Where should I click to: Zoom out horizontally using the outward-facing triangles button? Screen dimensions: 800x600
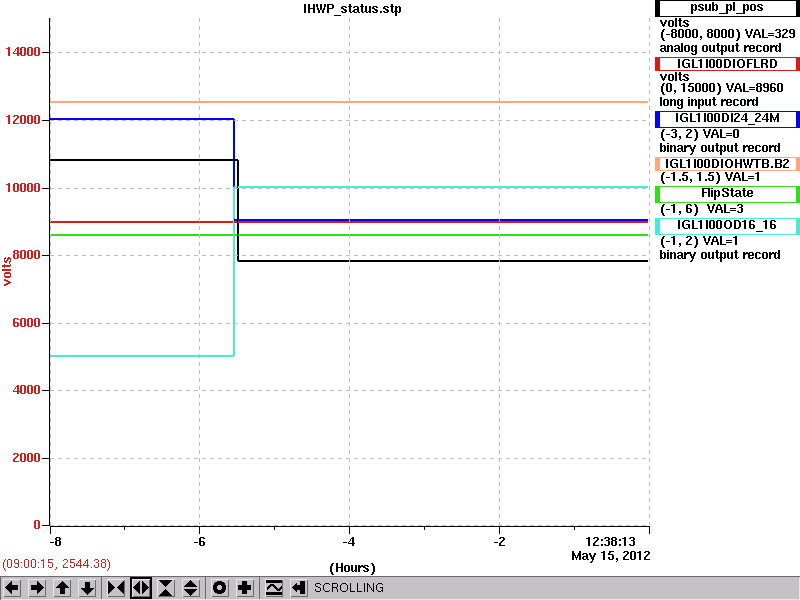[141, 588]
